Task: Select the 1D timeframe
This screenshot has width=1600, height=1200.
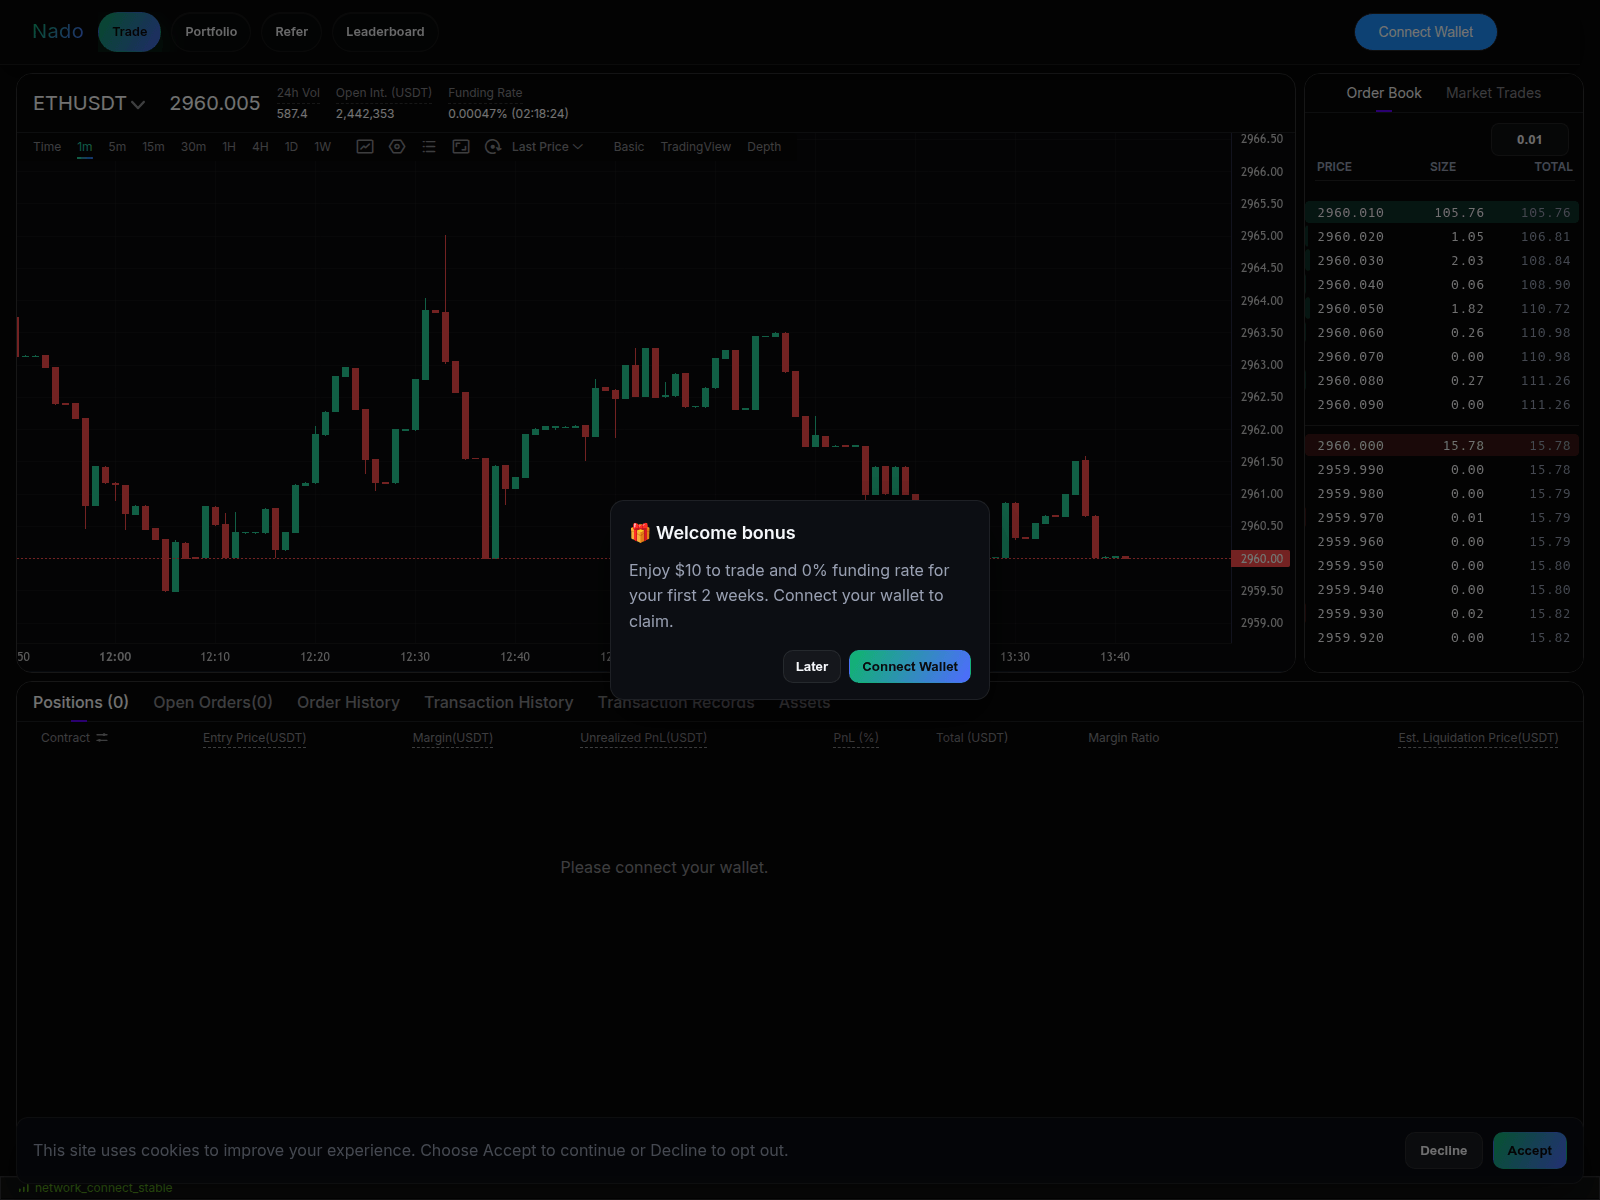Action: (x=291, y=146)
